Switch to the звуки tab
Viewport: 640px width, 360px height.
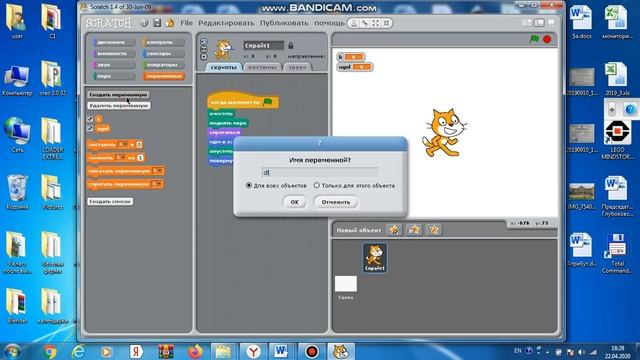[x=297, y=67]
